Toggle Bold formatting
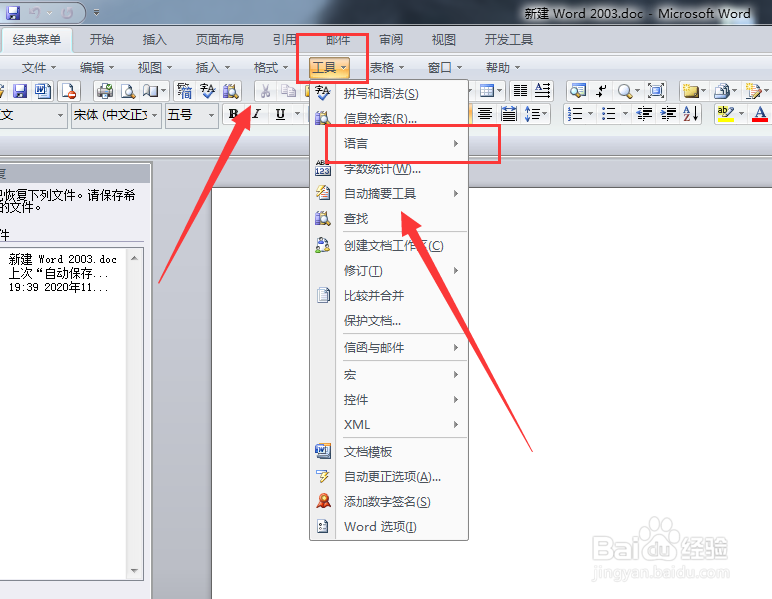 (233, 114)
